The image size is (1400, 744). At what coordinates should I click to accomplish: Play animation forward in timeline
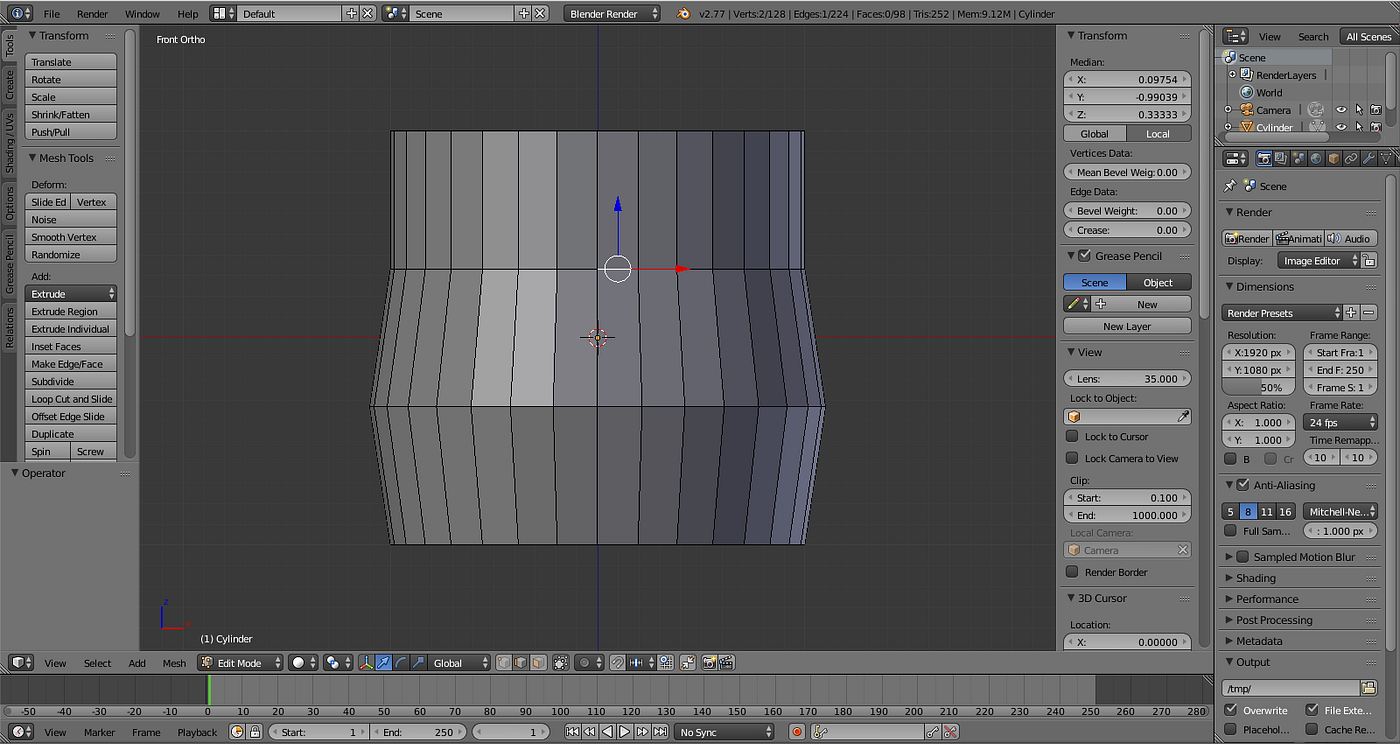coord(625,732)
